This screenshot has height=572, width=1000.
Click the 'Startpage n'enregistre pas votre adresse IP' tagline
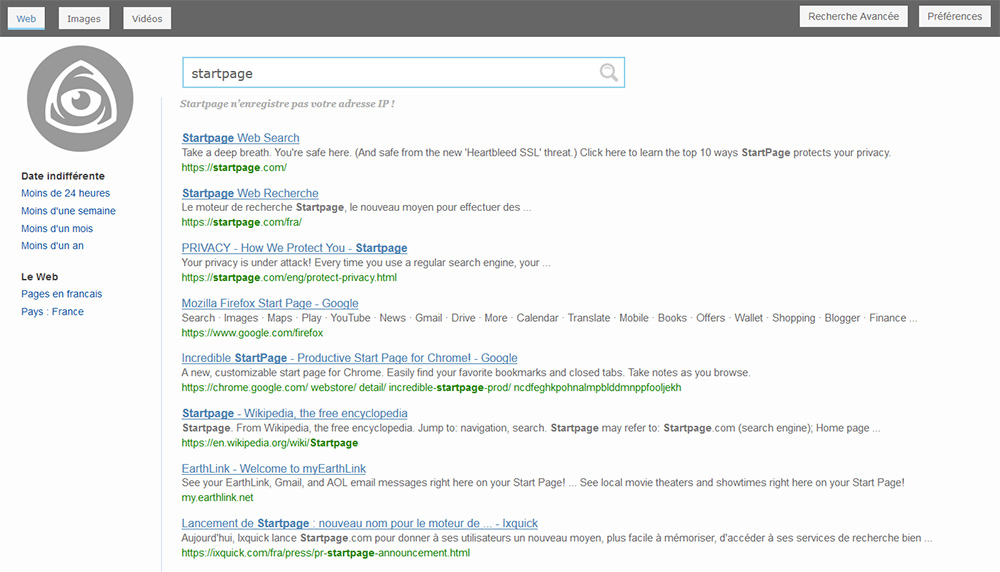click(x=287, y=103)
